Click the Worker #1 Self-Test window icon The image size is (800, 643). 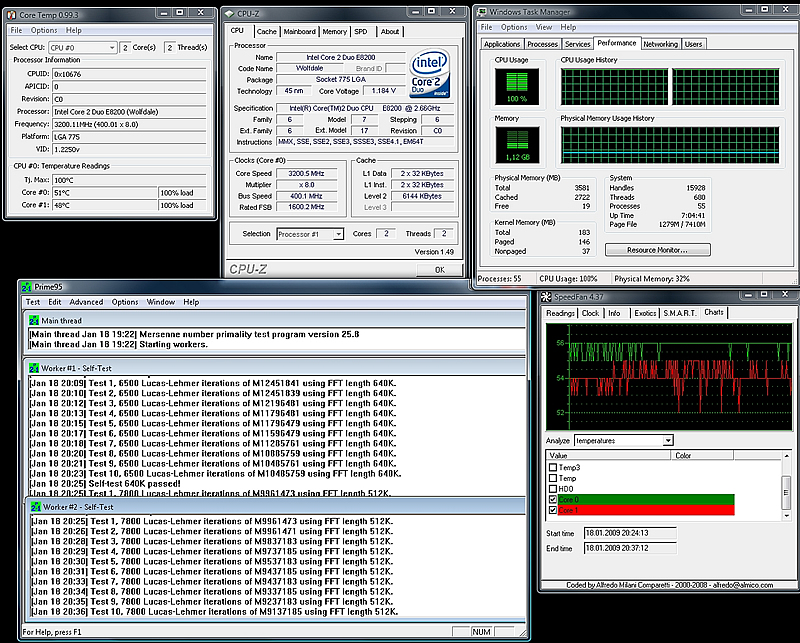click(x=34, y=368)
